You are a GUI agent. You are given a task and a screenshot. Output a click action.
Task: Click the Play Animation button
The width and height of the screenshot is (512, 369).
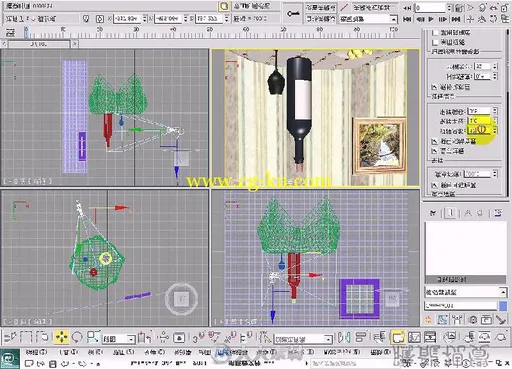(x=431, y=19)
